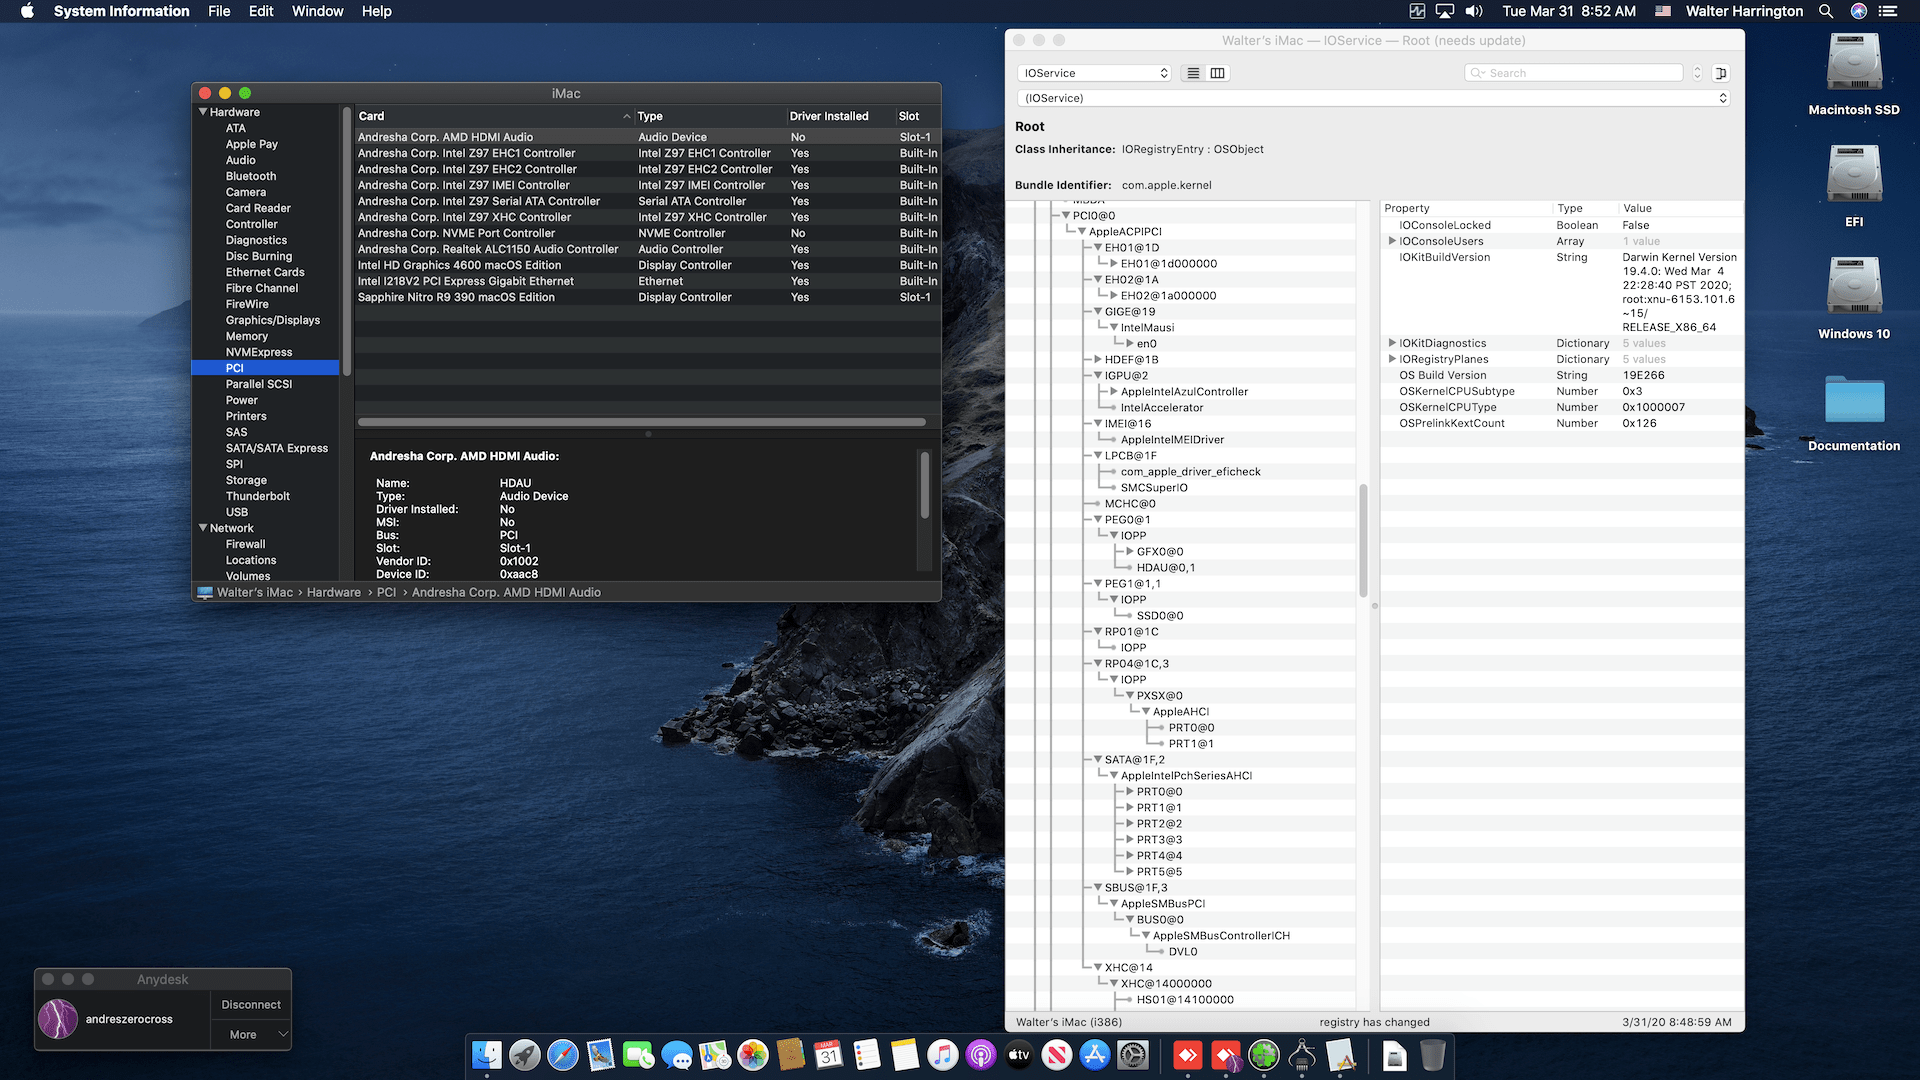Open the Window menu
This screenshot has height=1080, width=1920.
coord(317,11)
